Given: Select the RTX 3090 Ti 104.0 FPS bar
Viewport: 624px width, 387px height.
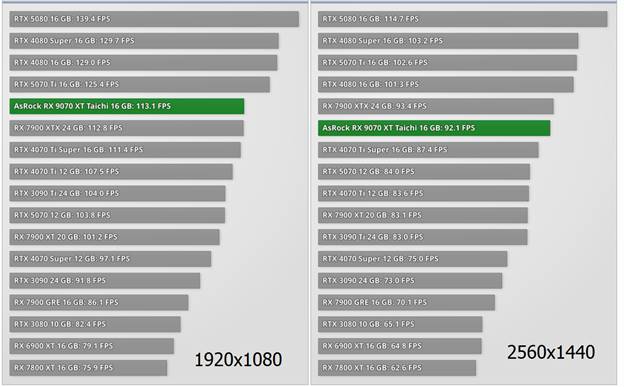Looking at the screenshot, I should (x=117, y=194).
